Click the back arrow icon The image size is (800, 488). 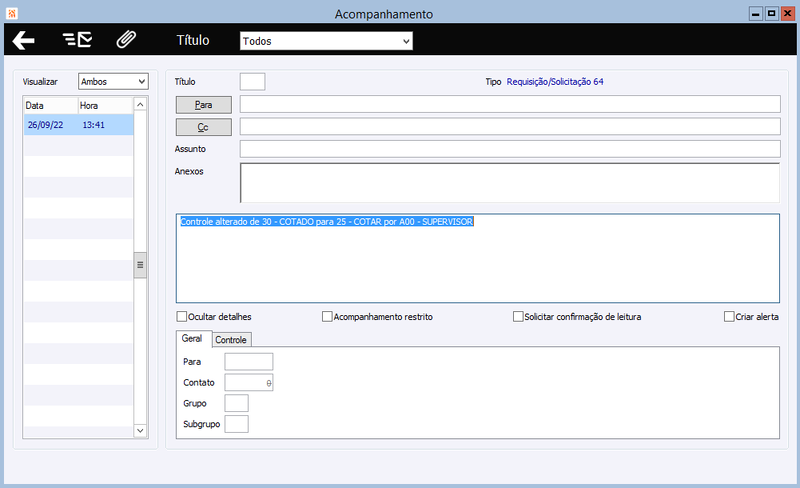tap(23, 40)
